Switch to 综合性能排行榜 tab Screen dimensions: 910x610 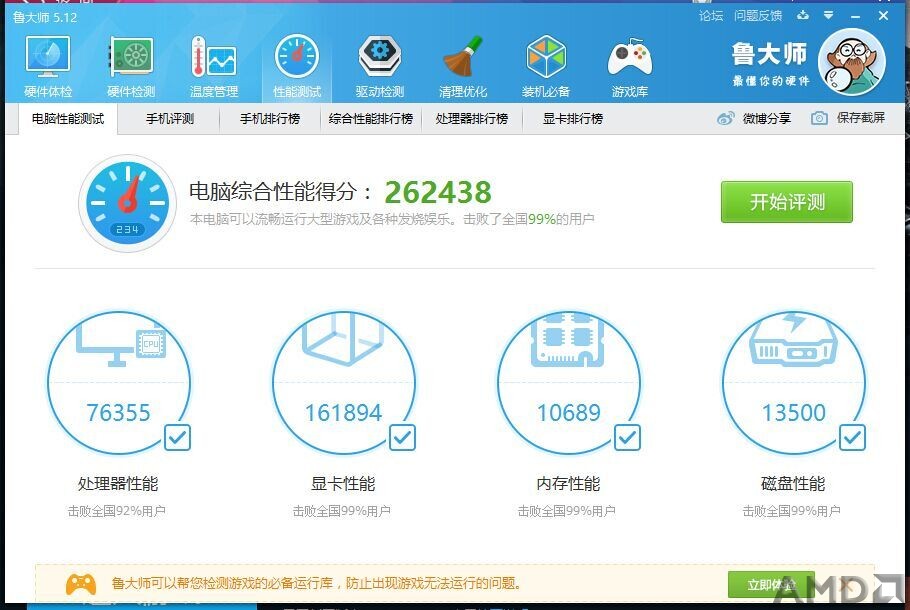(371, 119)
